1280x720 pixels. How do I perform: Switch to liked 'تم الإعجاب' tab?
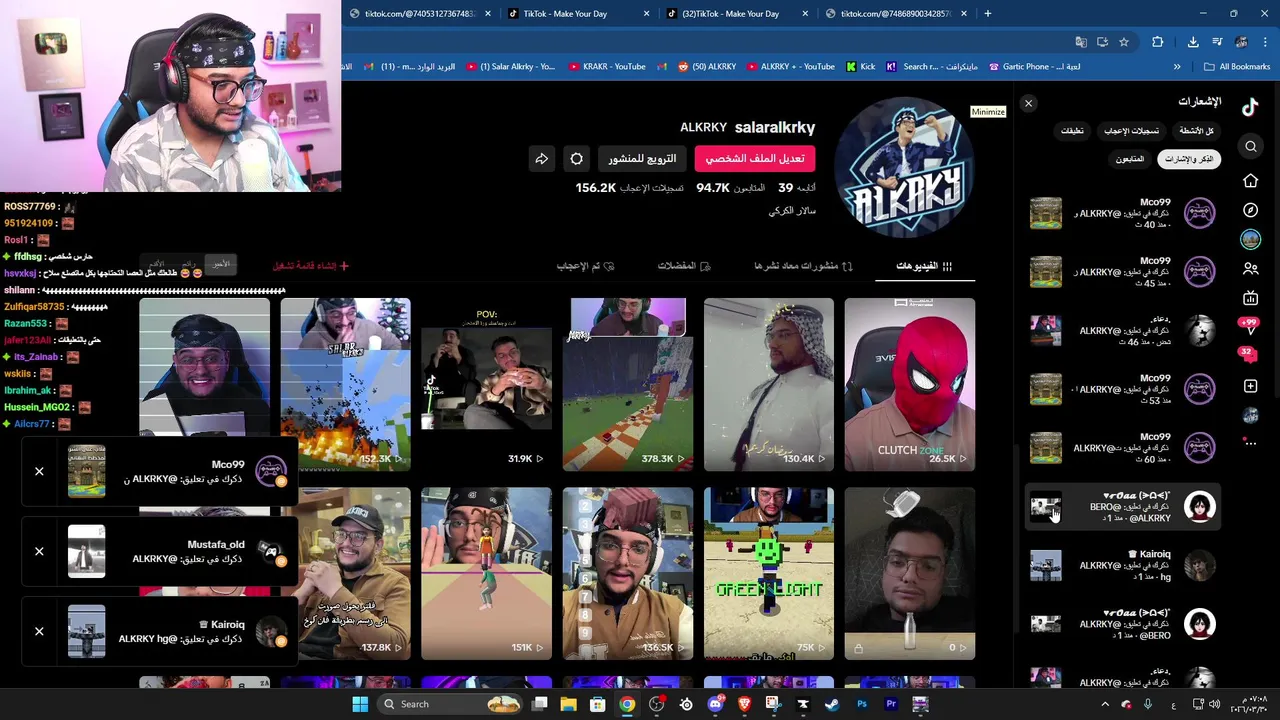click(x=586, y=266)
